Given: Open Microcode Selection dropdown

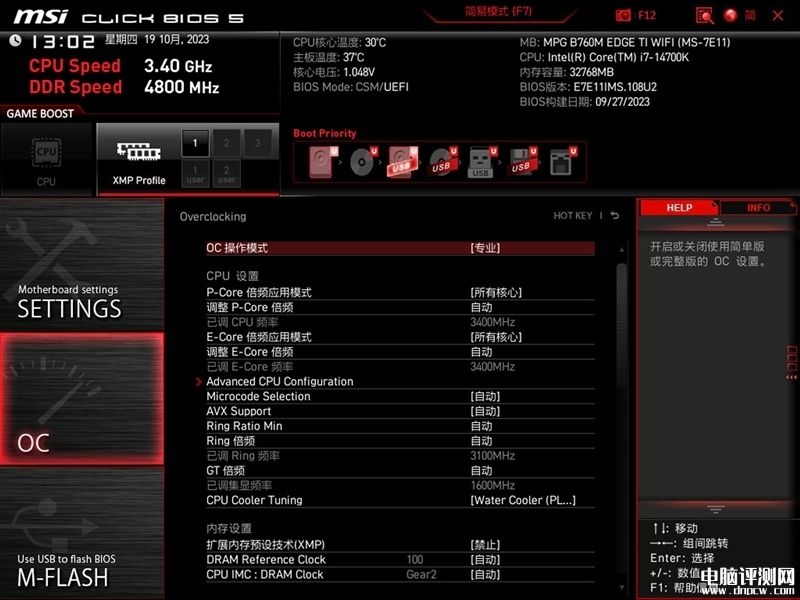Looking at the screenshot, I should coord(400,396).
